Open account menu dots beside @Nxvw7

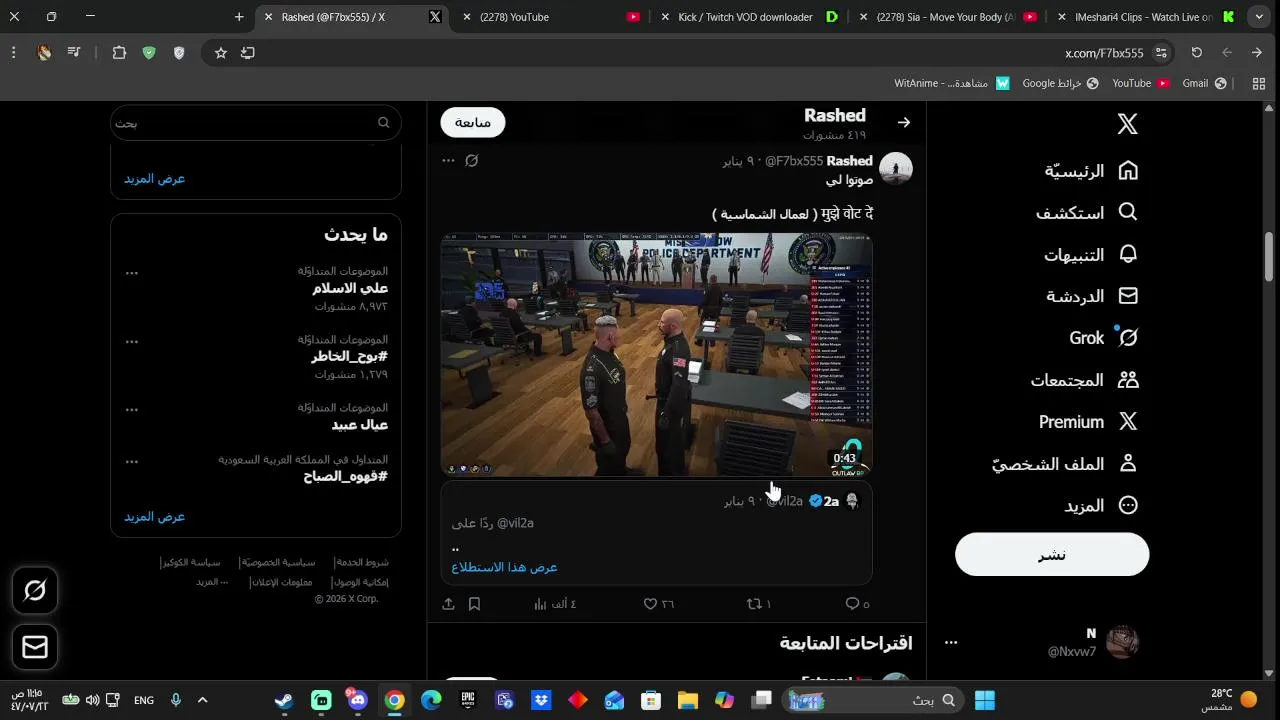(x=951, y=642)
